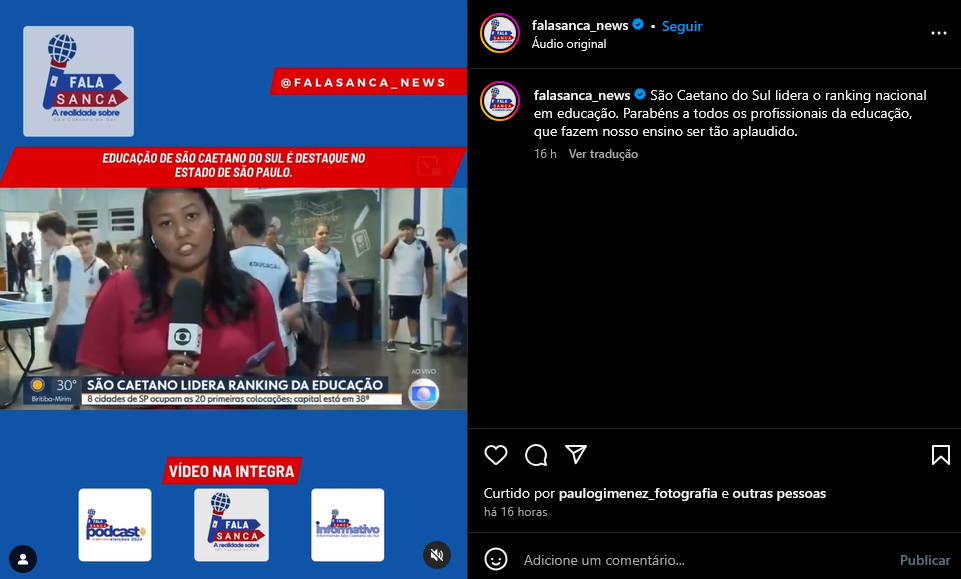This screenshot has width=961, height=579.
Task: Click the verified badge beside header username
Action: [638, 25]
